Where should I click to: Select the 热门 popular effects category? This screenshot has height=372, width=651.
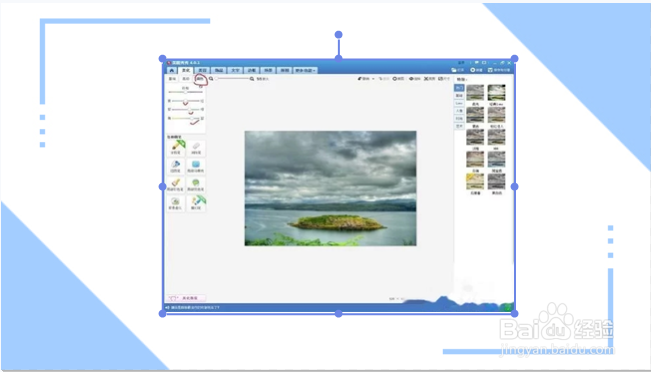click(459, 88)
